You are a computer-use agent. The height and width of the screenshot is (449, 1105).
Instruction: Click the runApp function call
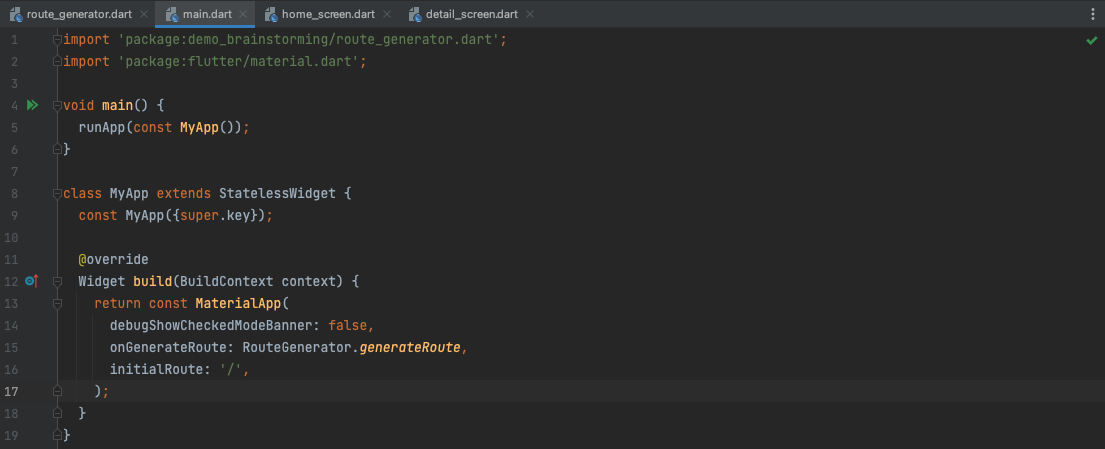tap(102, 128)
